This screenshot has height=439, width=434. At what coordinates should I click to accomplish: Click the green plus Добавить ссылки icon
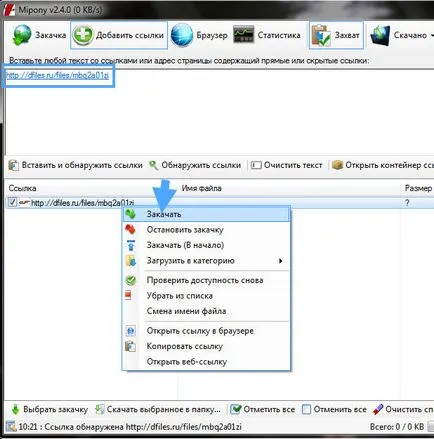[83, 35]
